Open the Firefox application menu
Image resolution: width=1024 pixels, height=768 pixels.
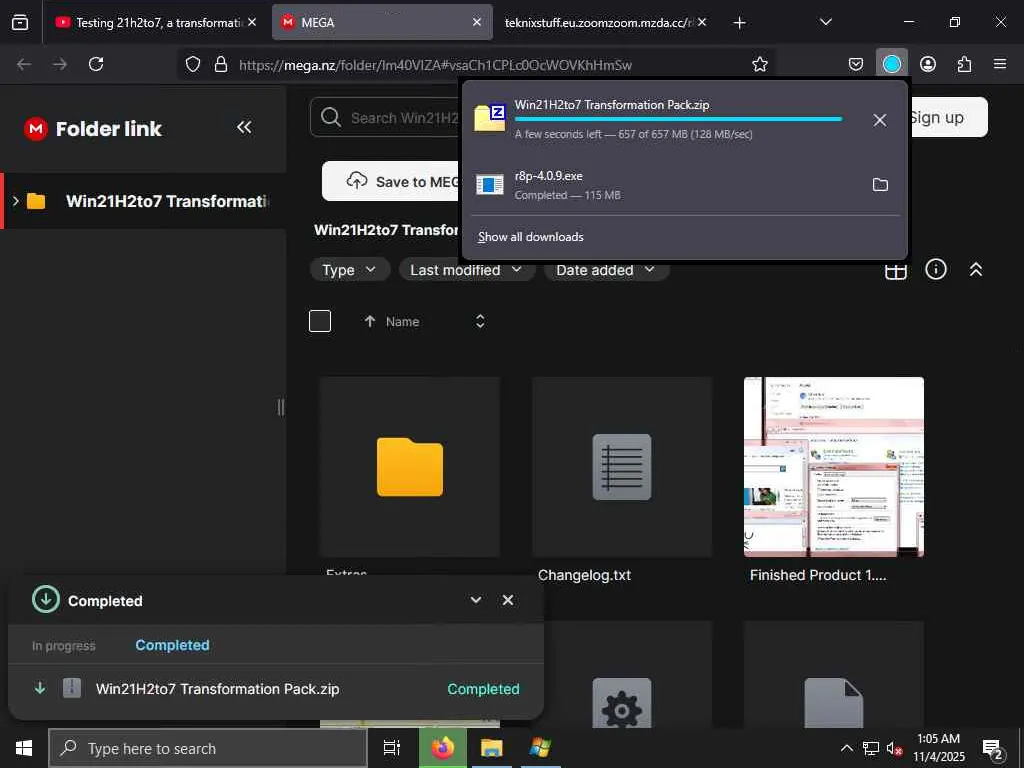click(1000, 64)
